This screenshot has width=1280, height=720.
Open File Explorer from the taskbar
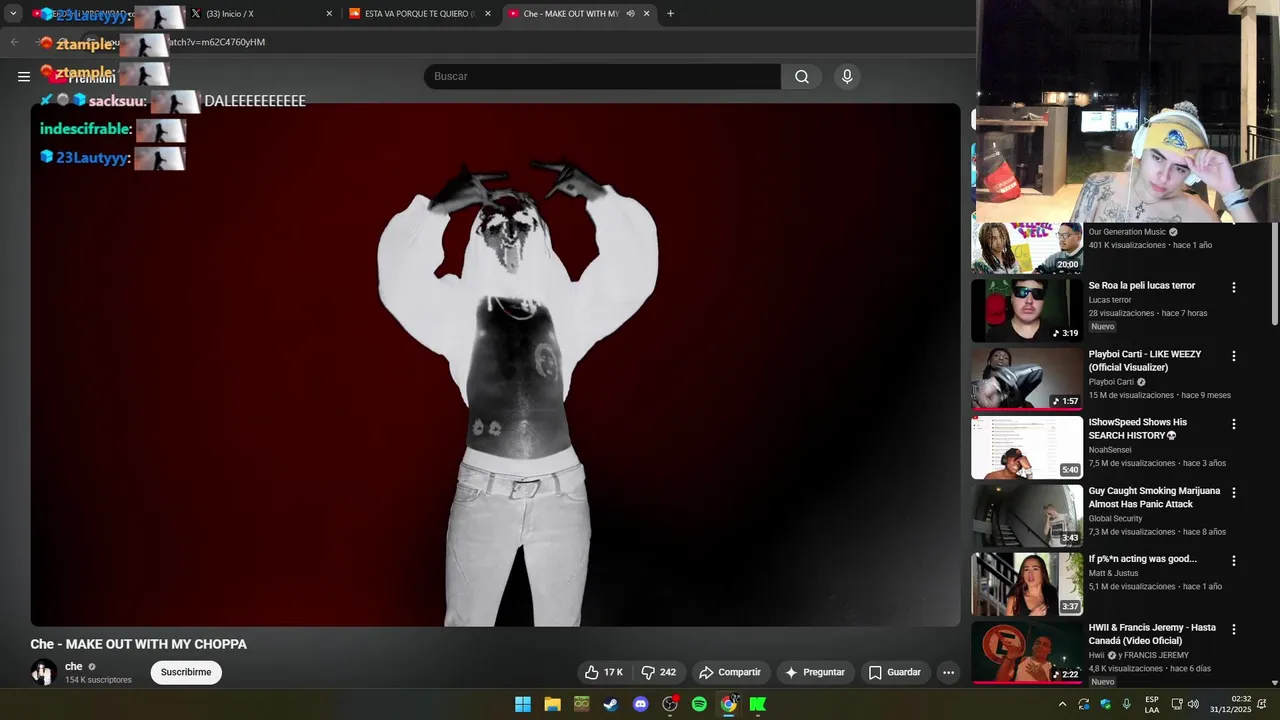pyautogui.click(x=552, y=704)
